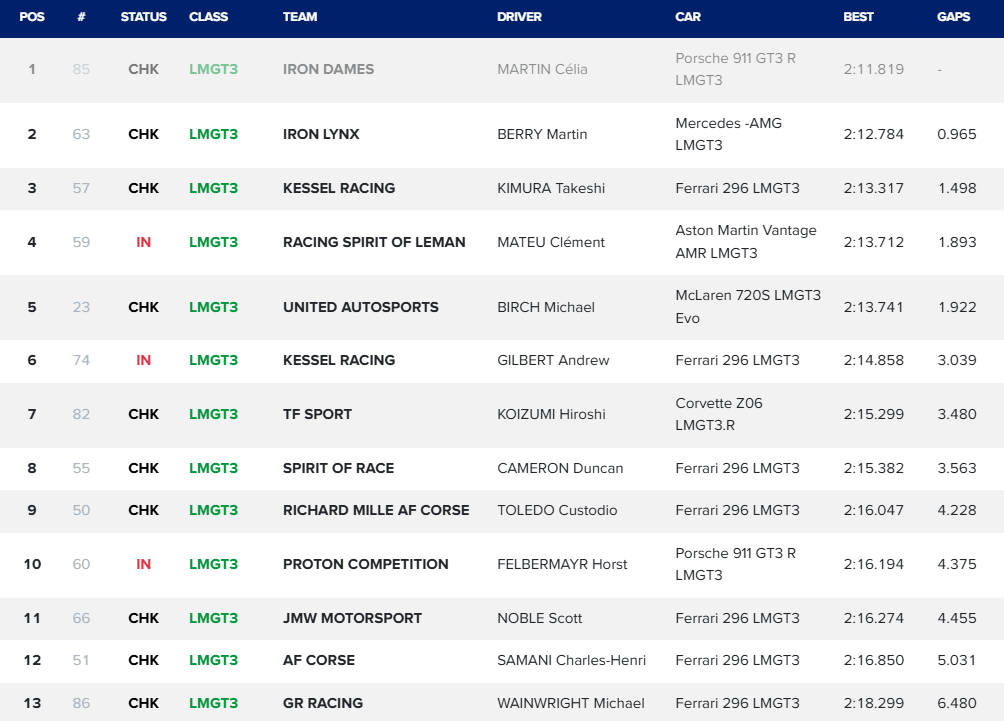
Task: Click car number 85
Action: click(81, 69)
